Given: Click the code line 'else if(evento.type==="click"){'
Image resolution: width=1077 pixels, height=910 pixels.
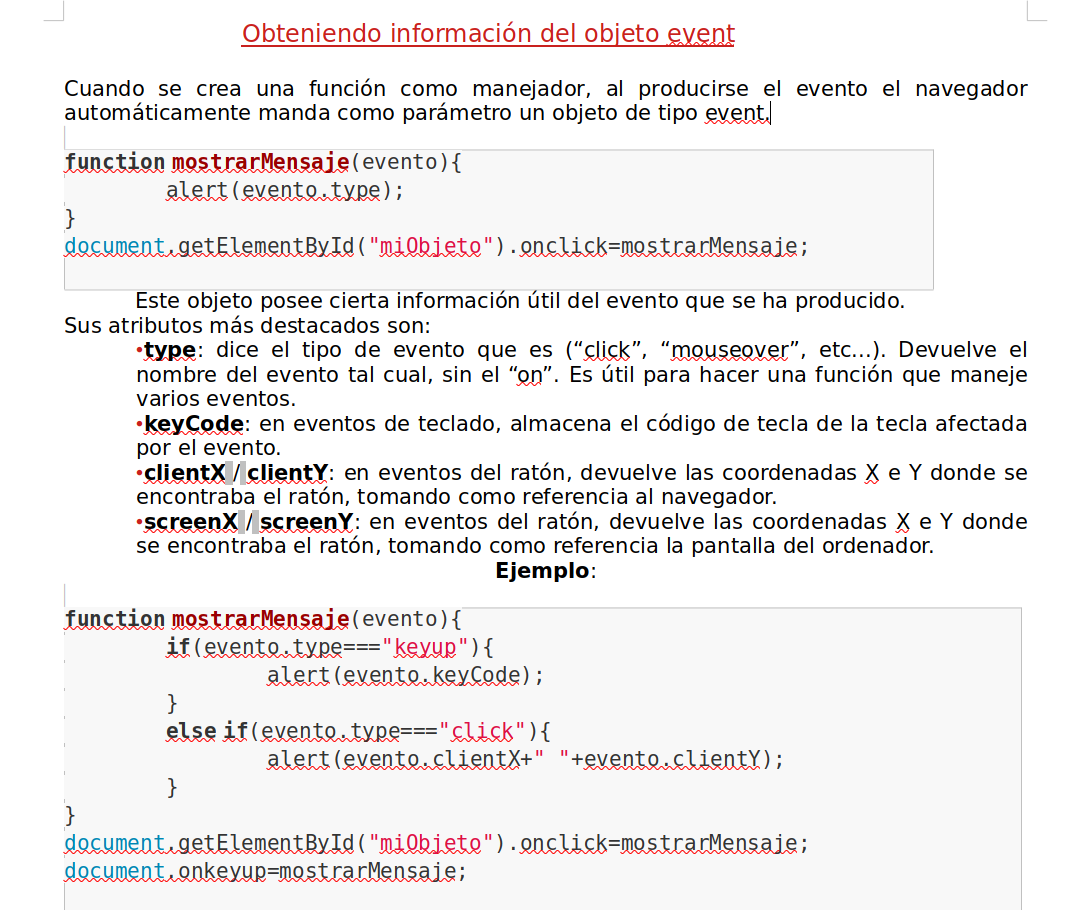Looking at the screenshot, I should point(358,731).
